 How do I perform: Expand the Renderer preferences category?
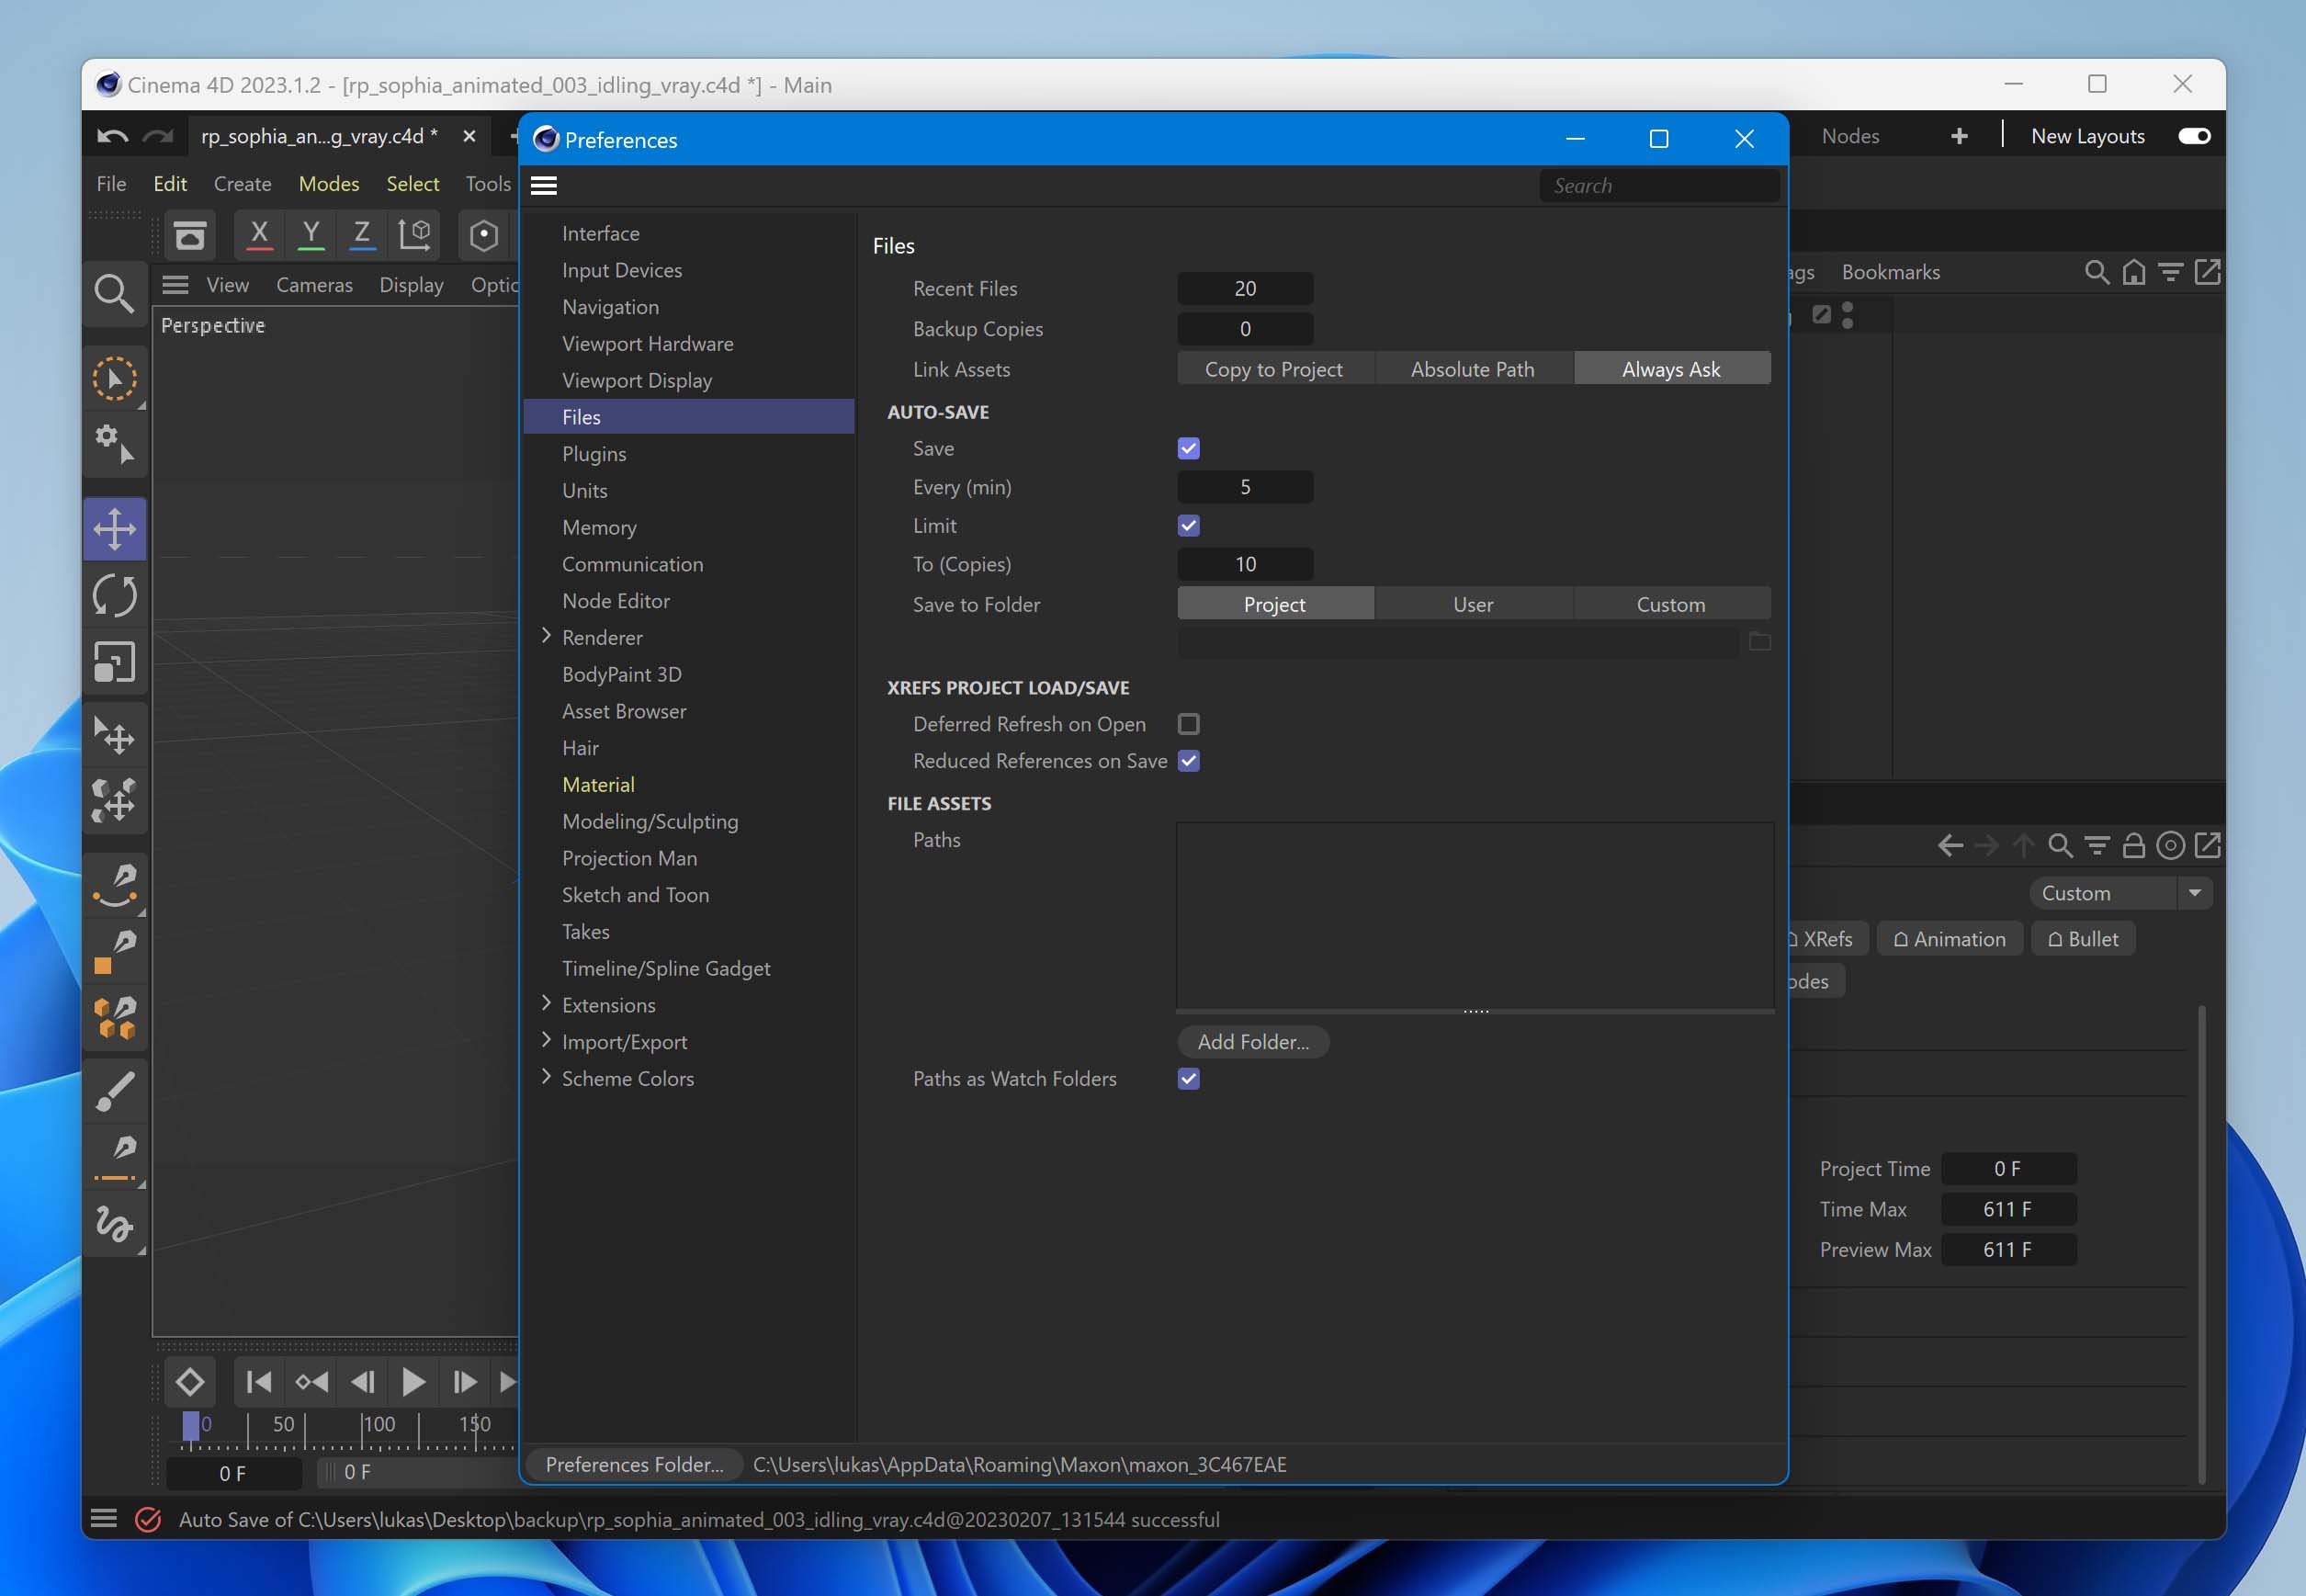546,636
